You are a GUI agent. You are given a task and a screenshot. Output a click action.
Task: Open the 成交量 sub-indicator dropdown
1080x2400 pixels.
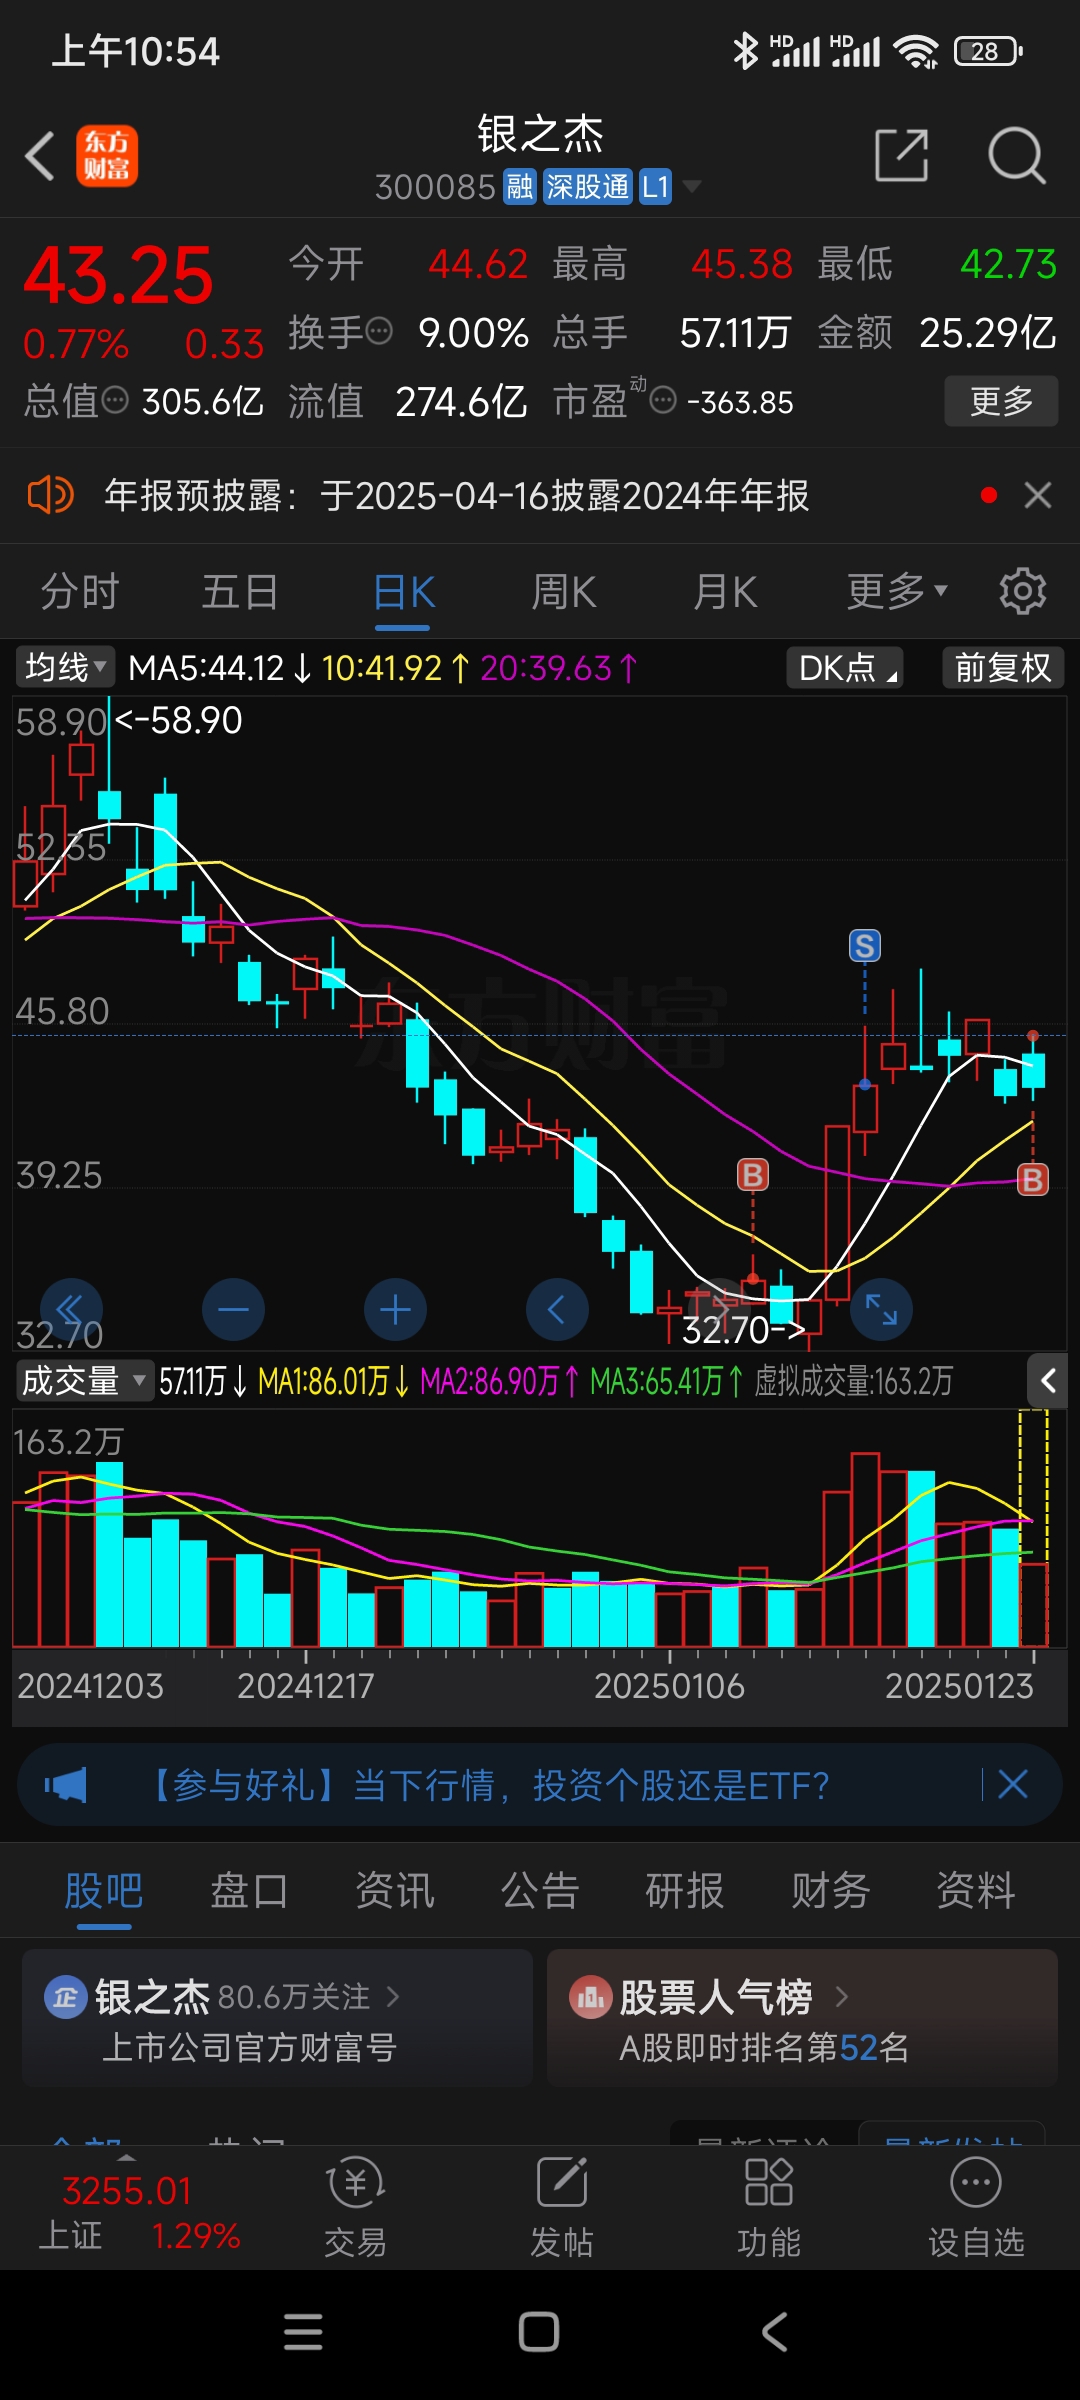pyautogui.click(x=84, y=1381)
